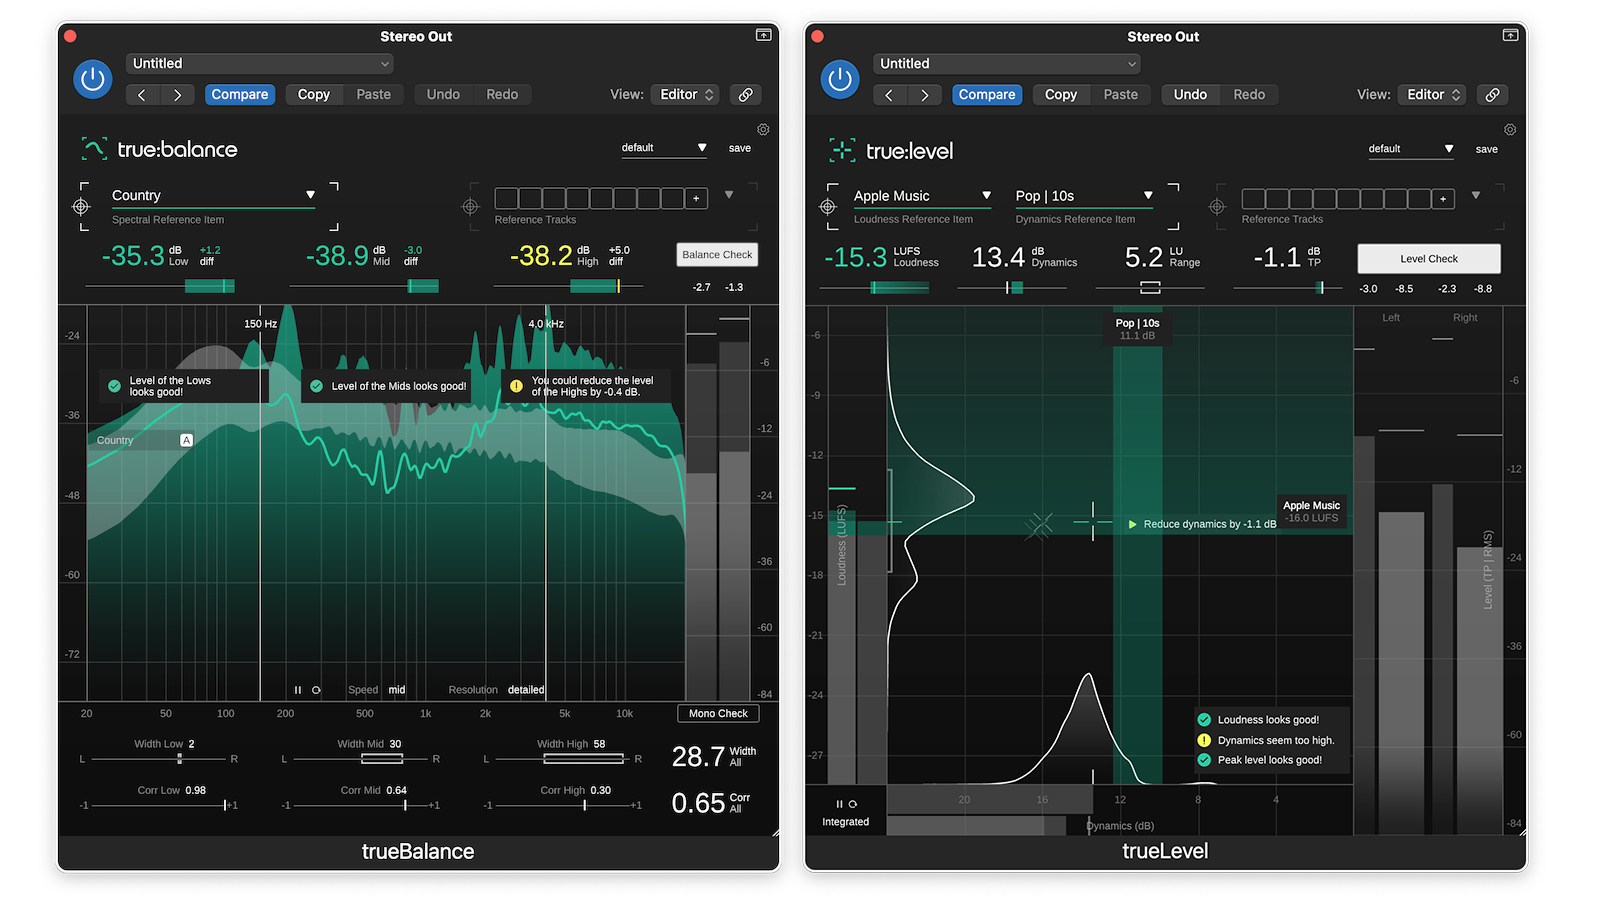Open the settings gear in trueLevel
Viewport: 1600px width, 900px height.
1510,129
